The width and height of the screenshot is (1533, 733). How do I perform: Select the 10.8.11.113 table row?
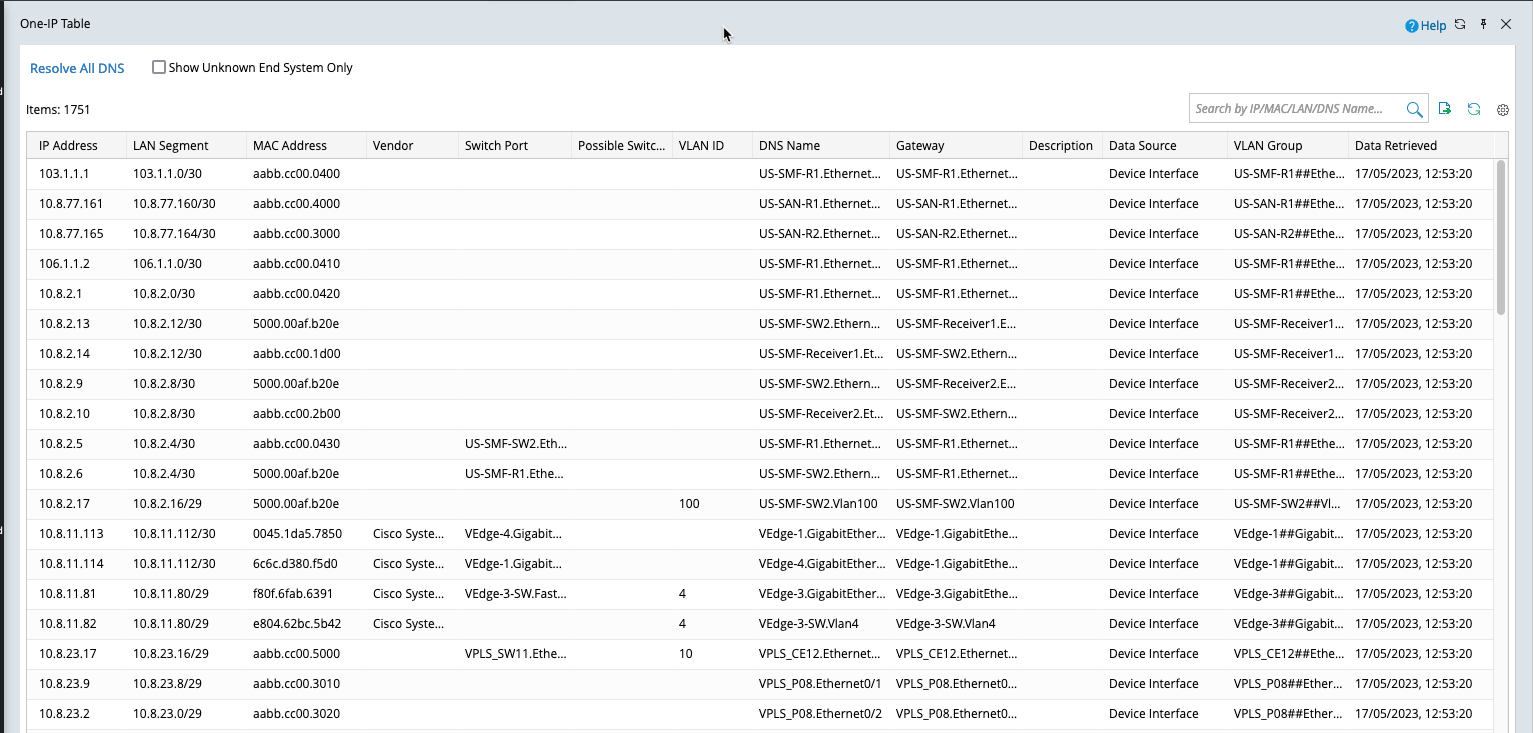click(400, 533)
